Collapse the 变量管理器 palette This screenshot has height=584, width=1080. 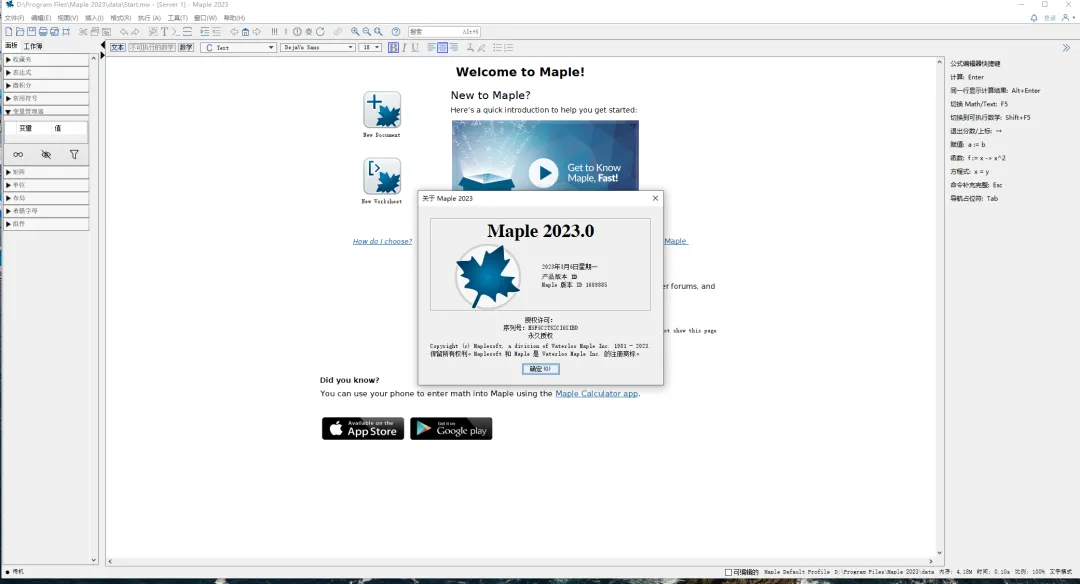click(x=46, y=111)
